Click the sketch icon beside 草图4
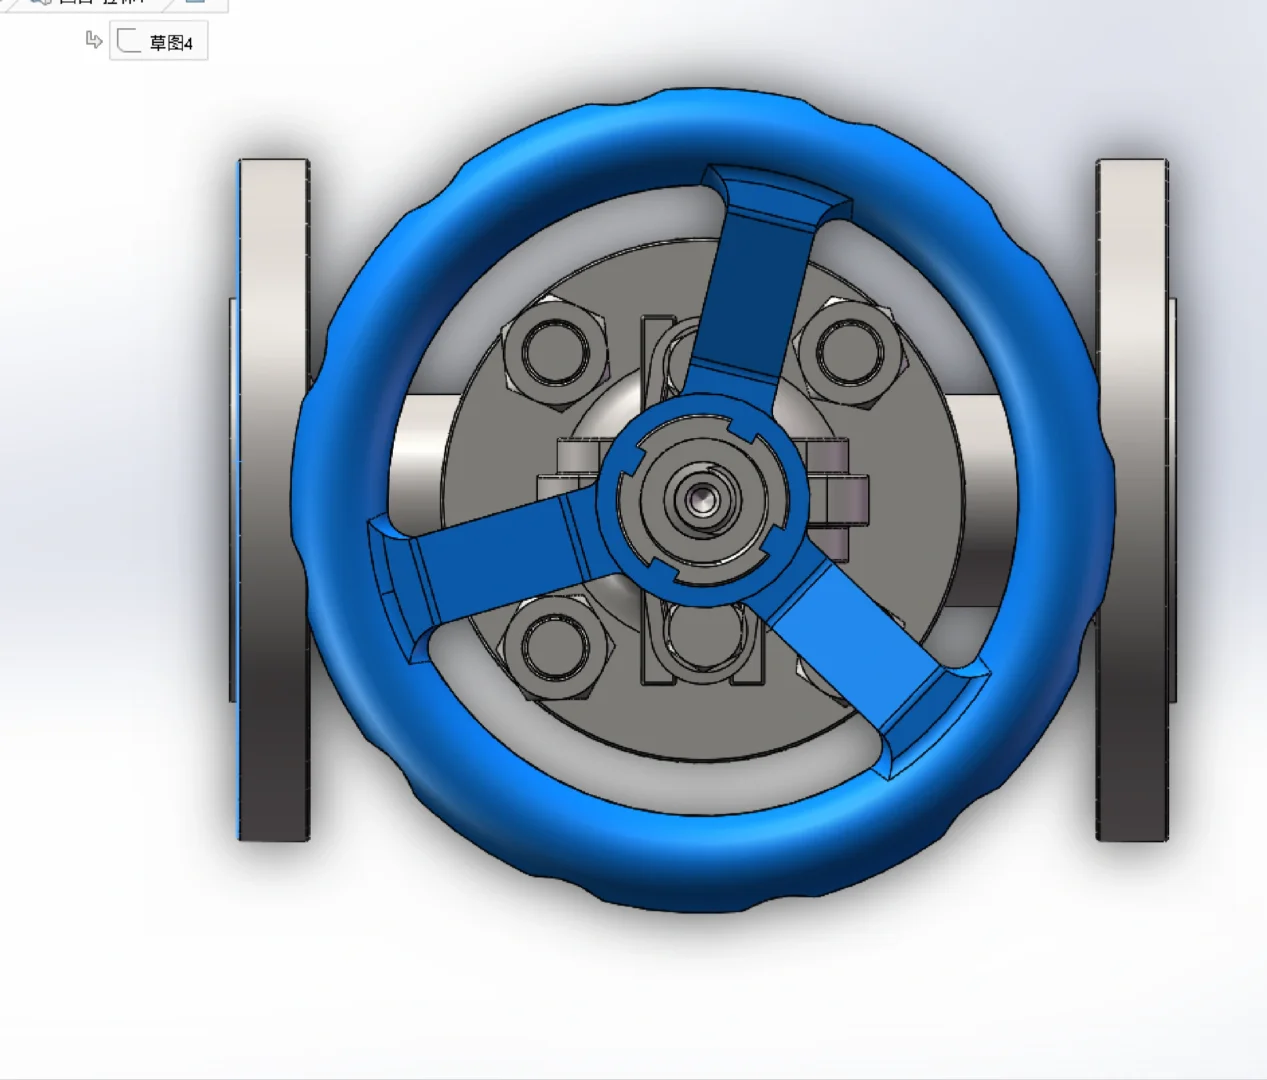 (129, 41)
